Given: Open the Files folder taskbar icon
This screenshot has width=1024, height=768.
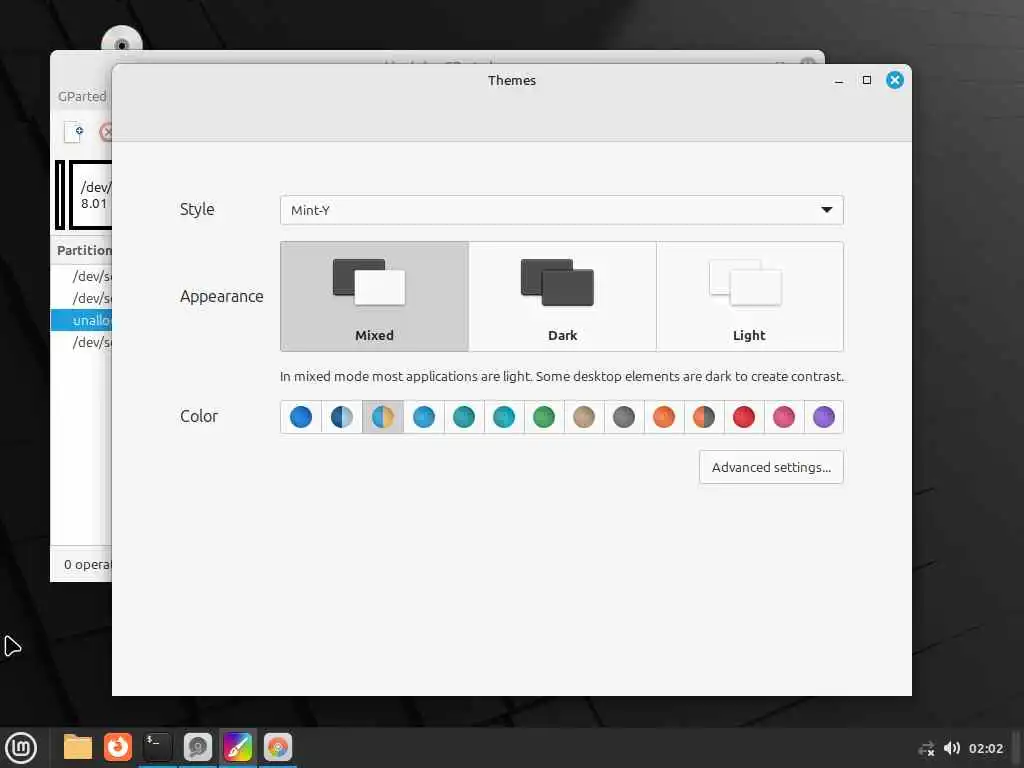Looking at the screenshot, I should pos(78,747).
